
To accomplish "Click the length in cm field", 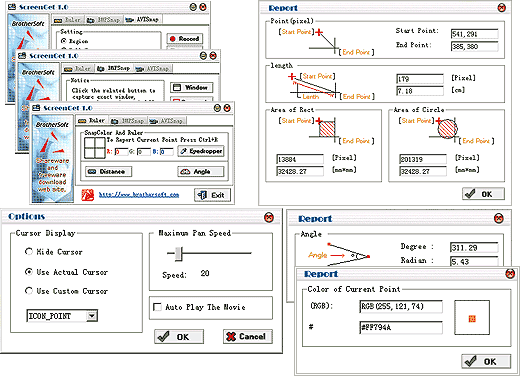I will [x=420, y=91].
